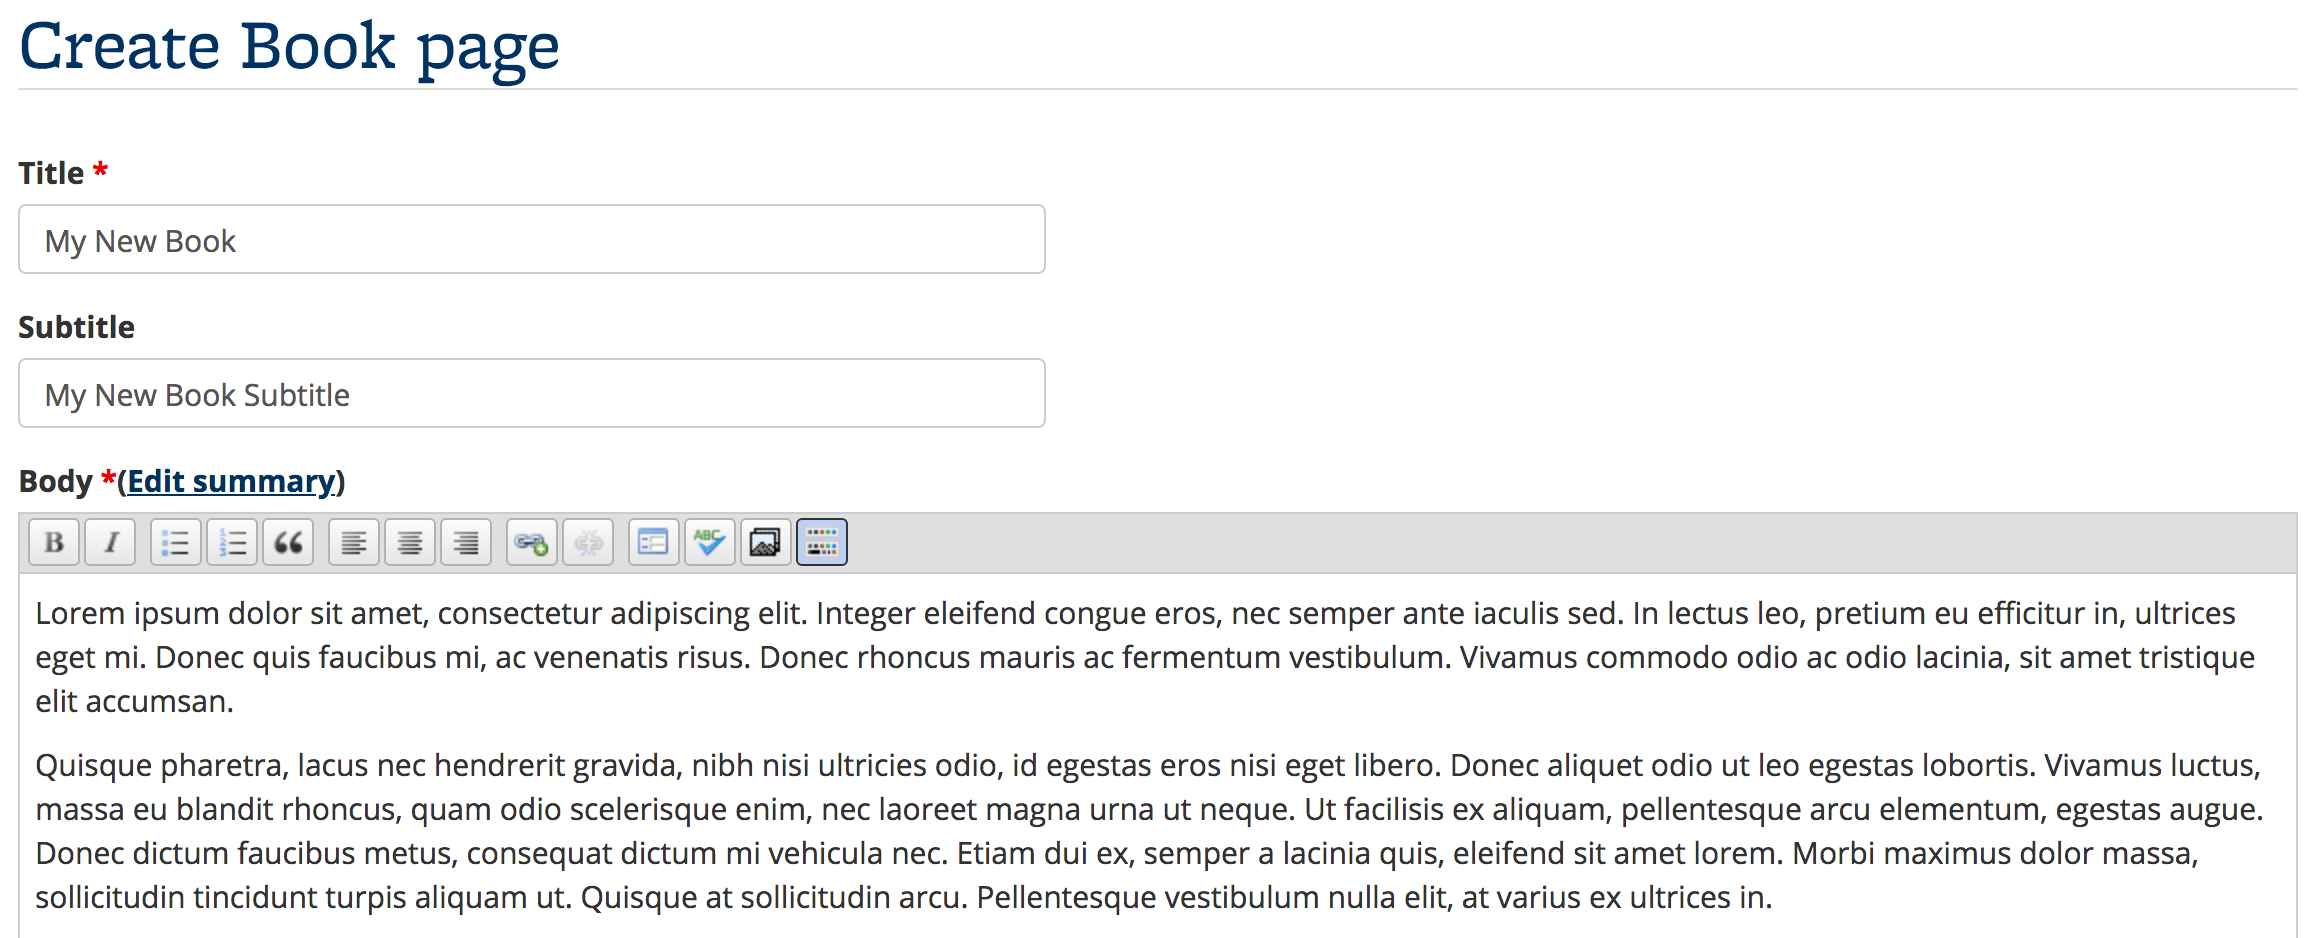Click the Title field containing My New Book
Screen dimensions: 2318x938
tap(532, 240)
